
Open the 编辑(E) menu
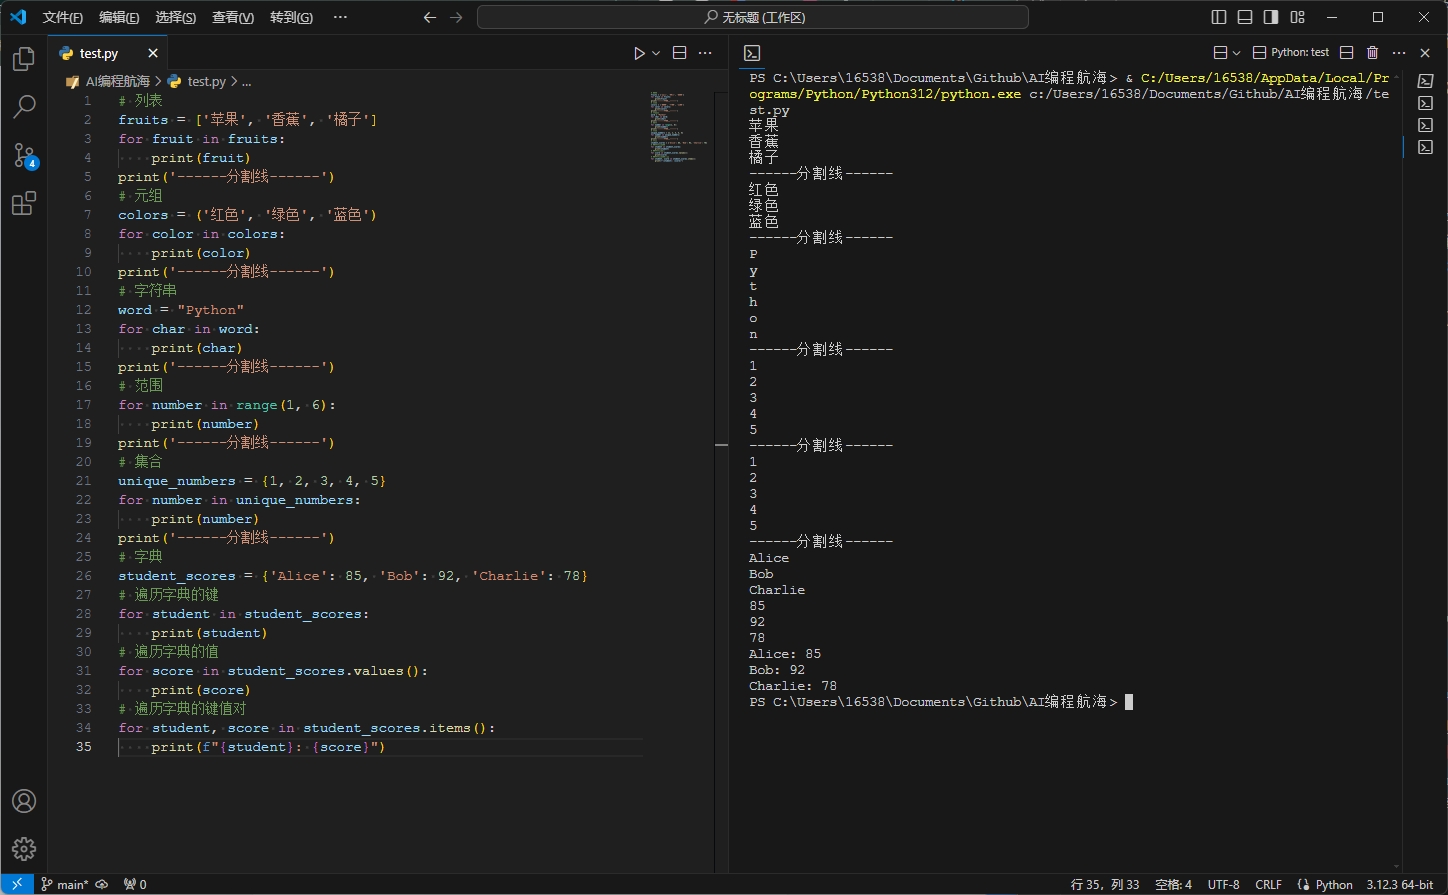click(119, 17)
